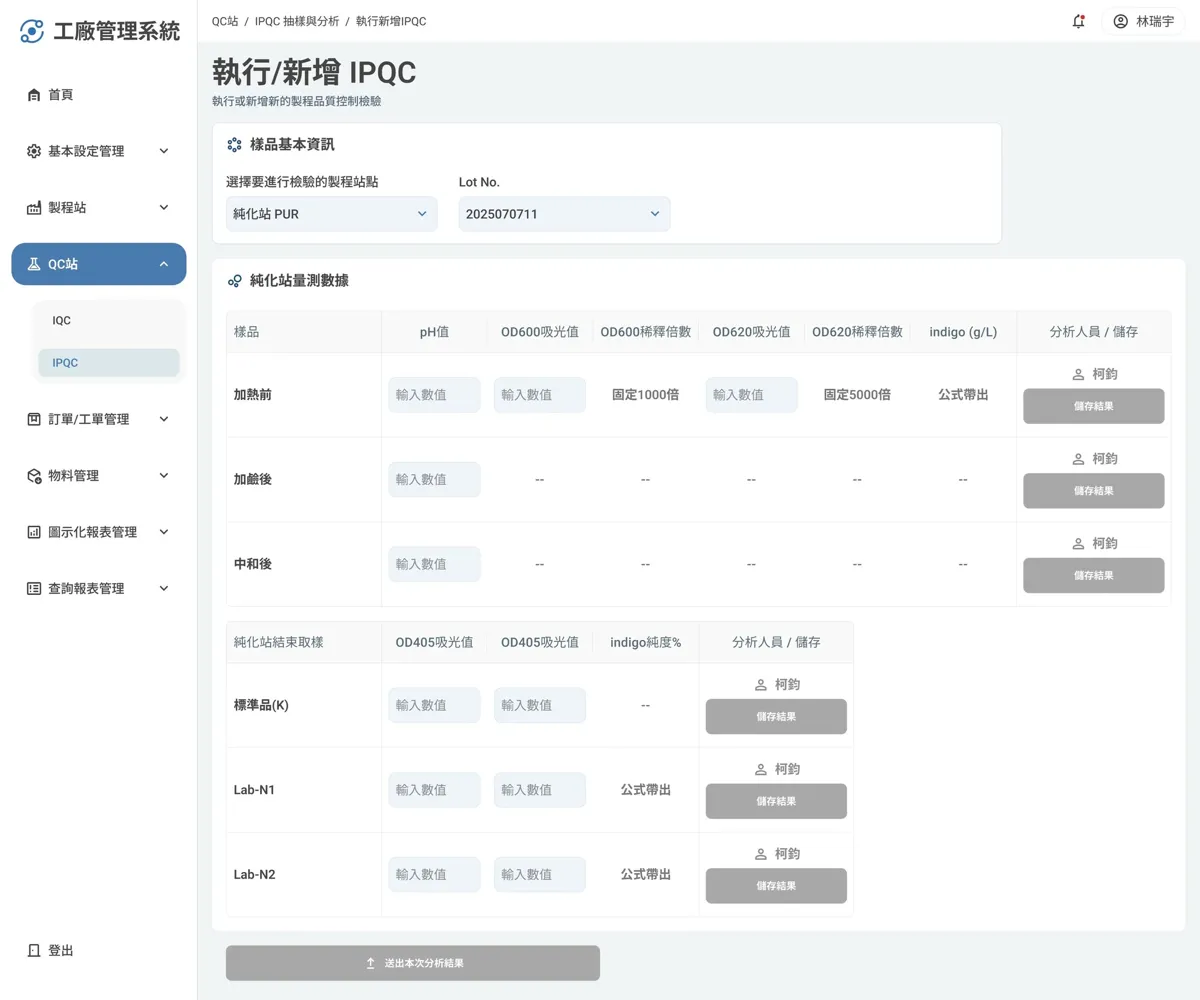Click the logout door icon
This screenshot has height=1000, width=1200.
click(x=34, y=950)
